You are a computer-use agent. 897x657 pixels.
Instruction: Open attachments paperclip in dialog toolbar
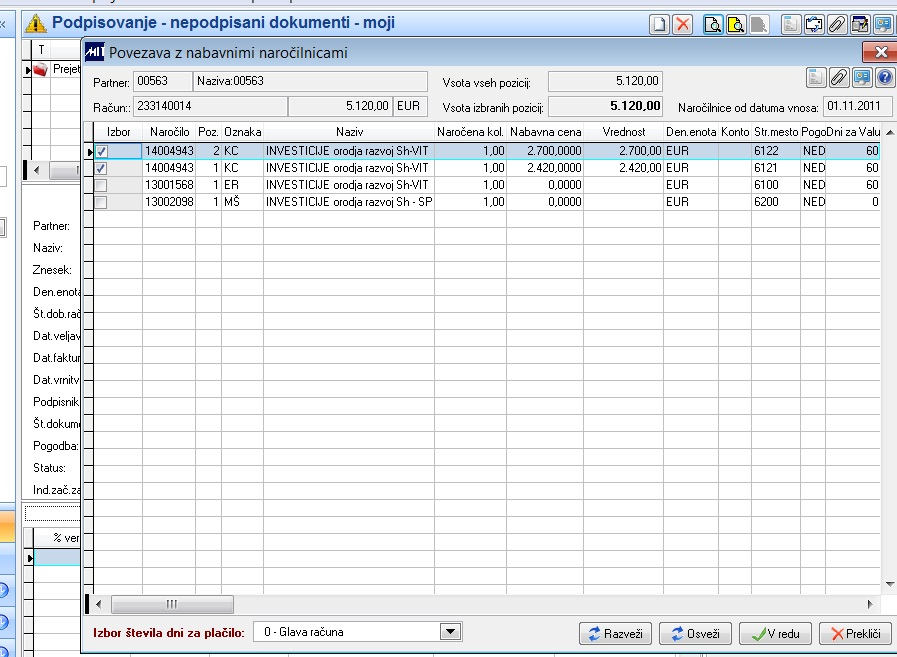click(839, 78)
